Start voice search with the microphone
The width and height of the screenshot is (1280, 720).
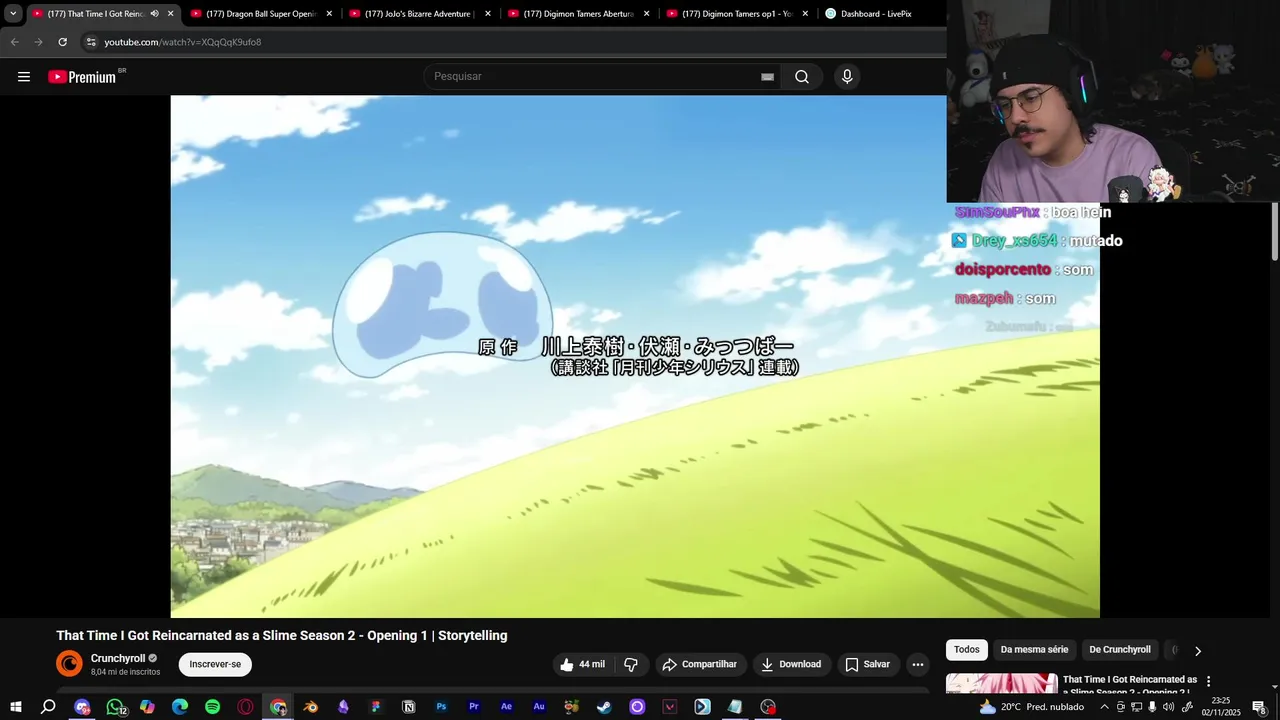coord(847,77)
